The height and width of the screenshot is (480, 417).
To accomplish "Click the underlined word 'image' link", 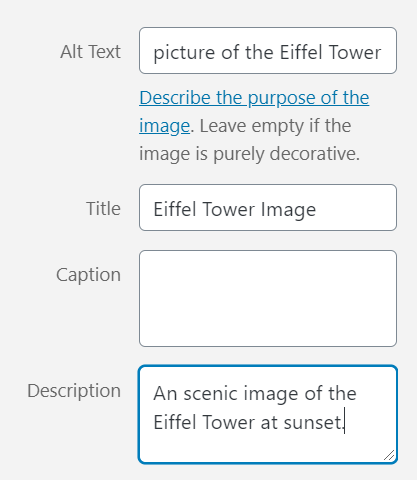I will [x=164, y=126].
